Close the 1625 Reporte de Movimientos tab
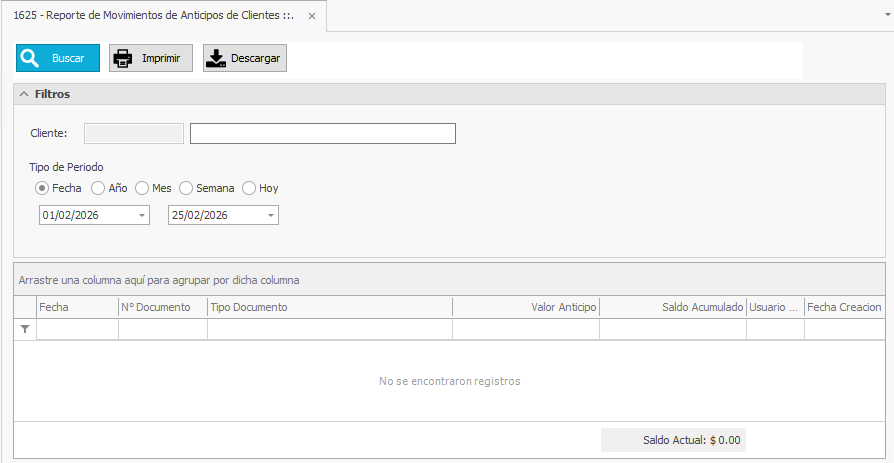Screen dimensions: 894x463 tap(312, 16)
